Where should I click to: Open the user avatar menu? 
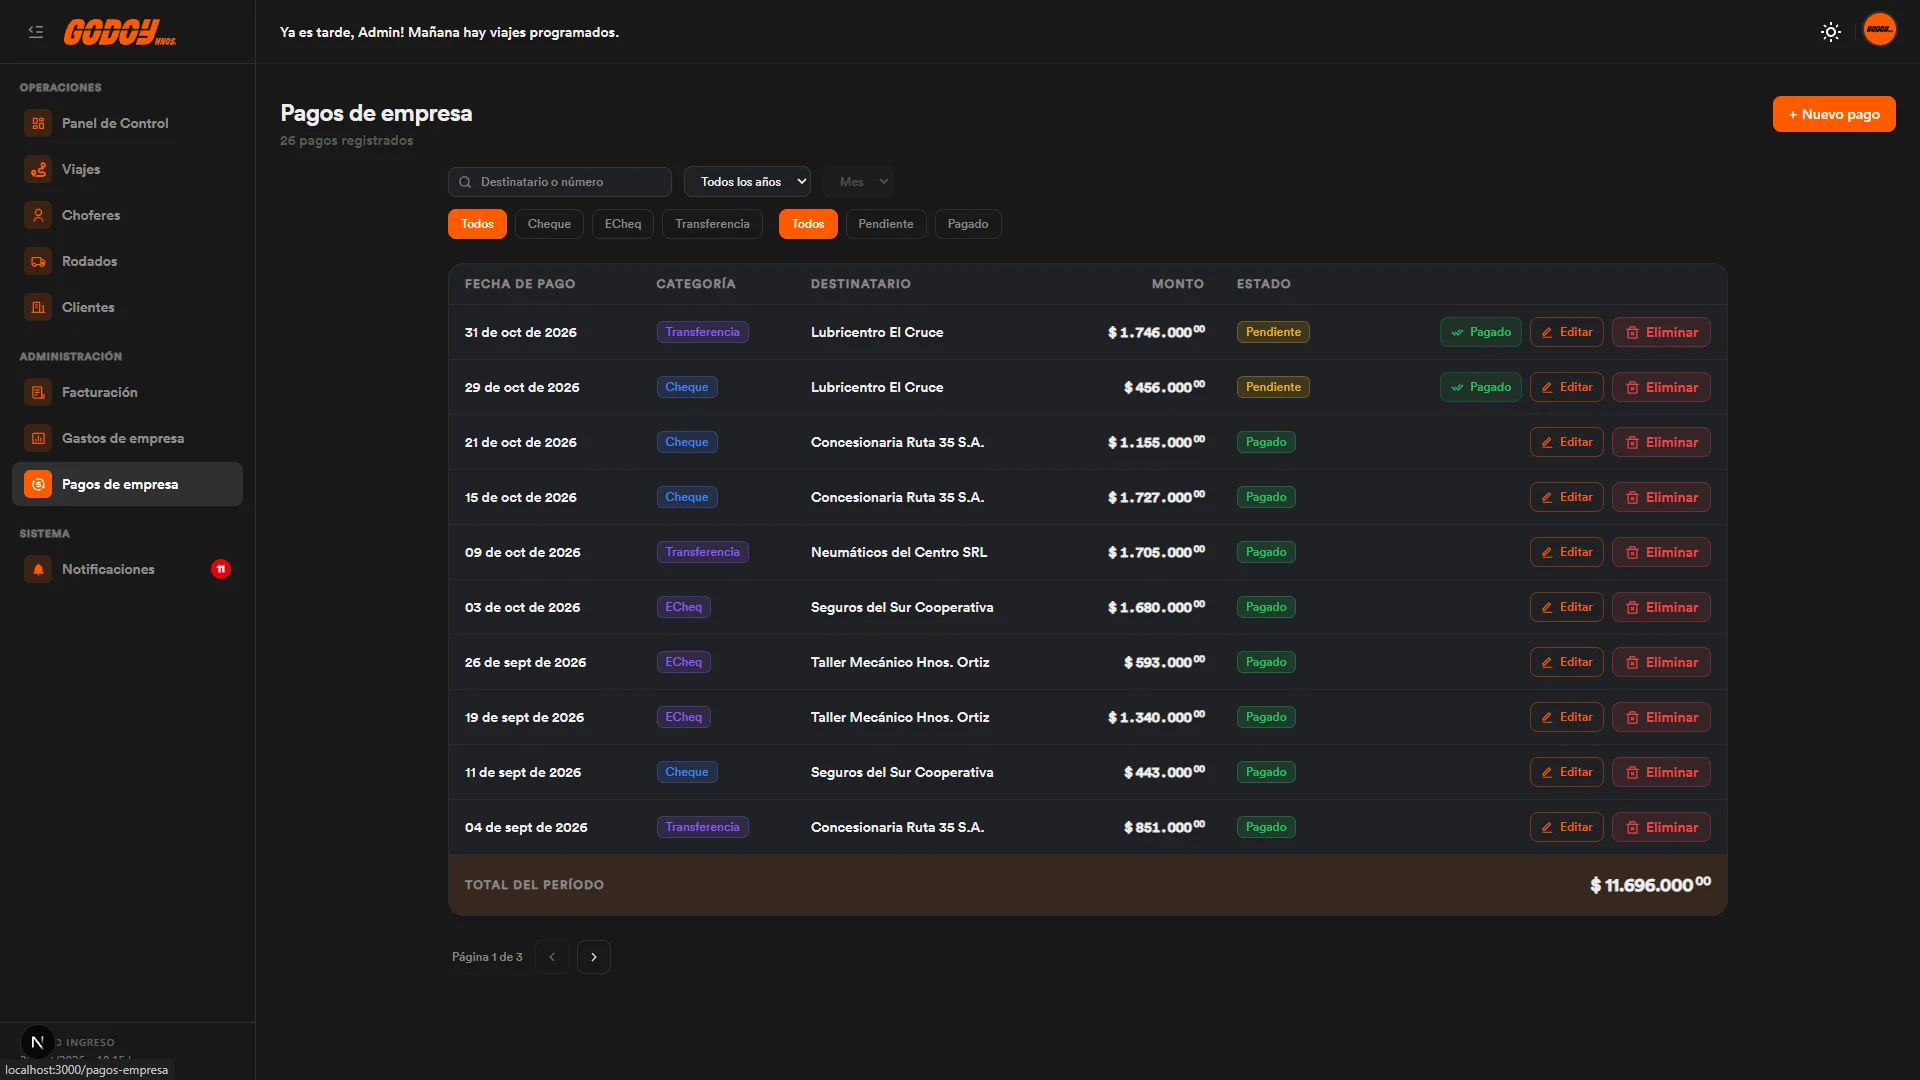[x=1880, y=30]
